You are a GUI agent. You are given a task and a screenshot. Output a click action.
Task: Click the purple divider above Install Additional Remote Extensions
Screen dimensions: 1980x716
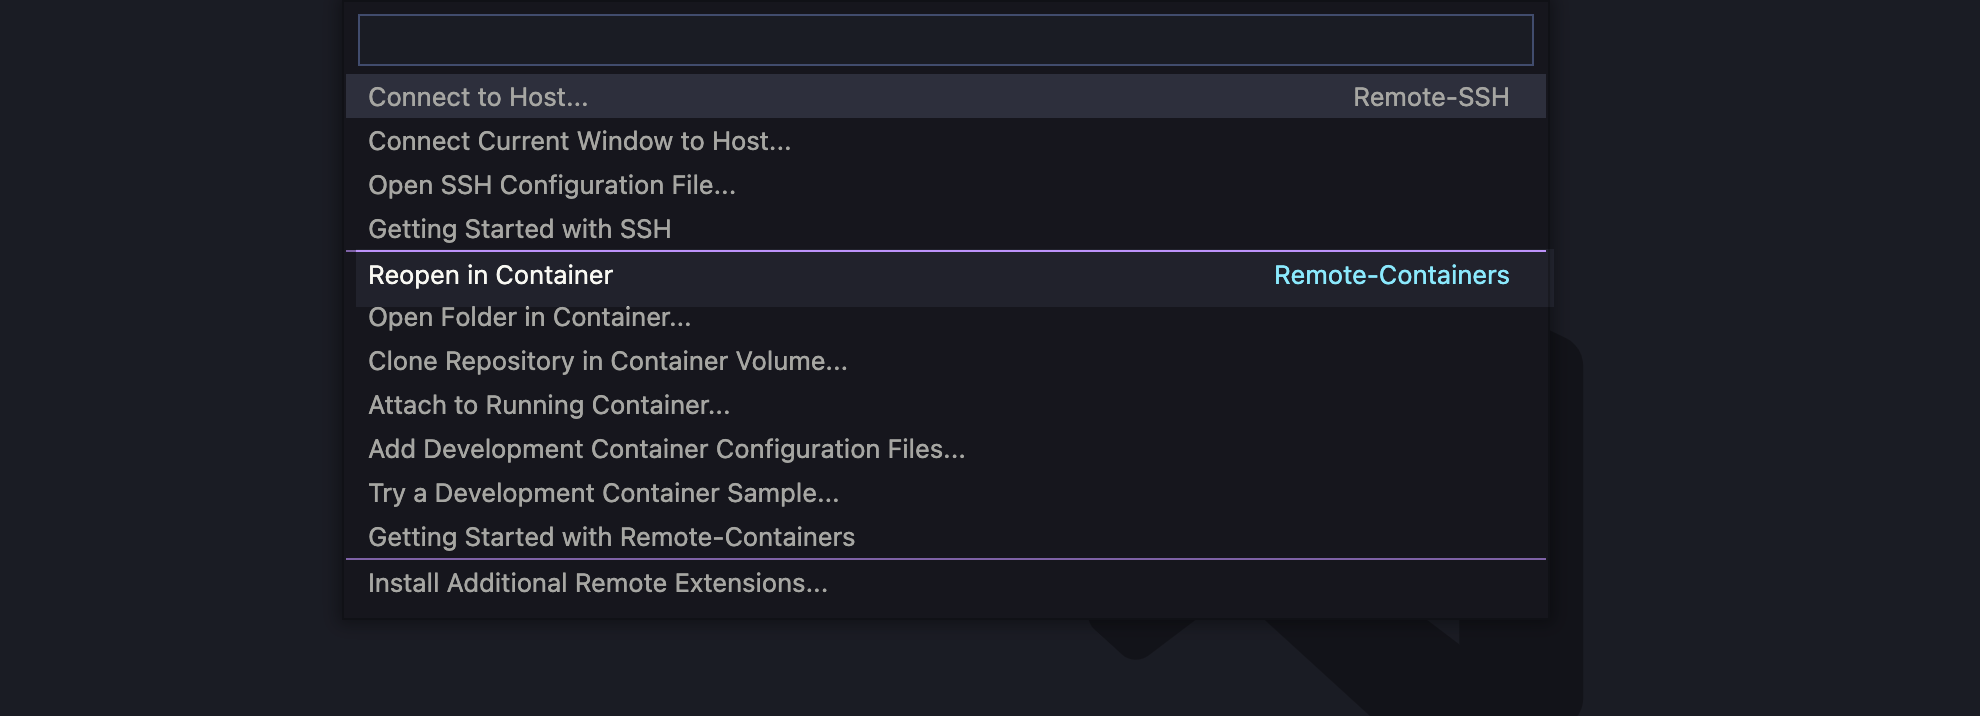pyautogui.click(x=945, y=559)
